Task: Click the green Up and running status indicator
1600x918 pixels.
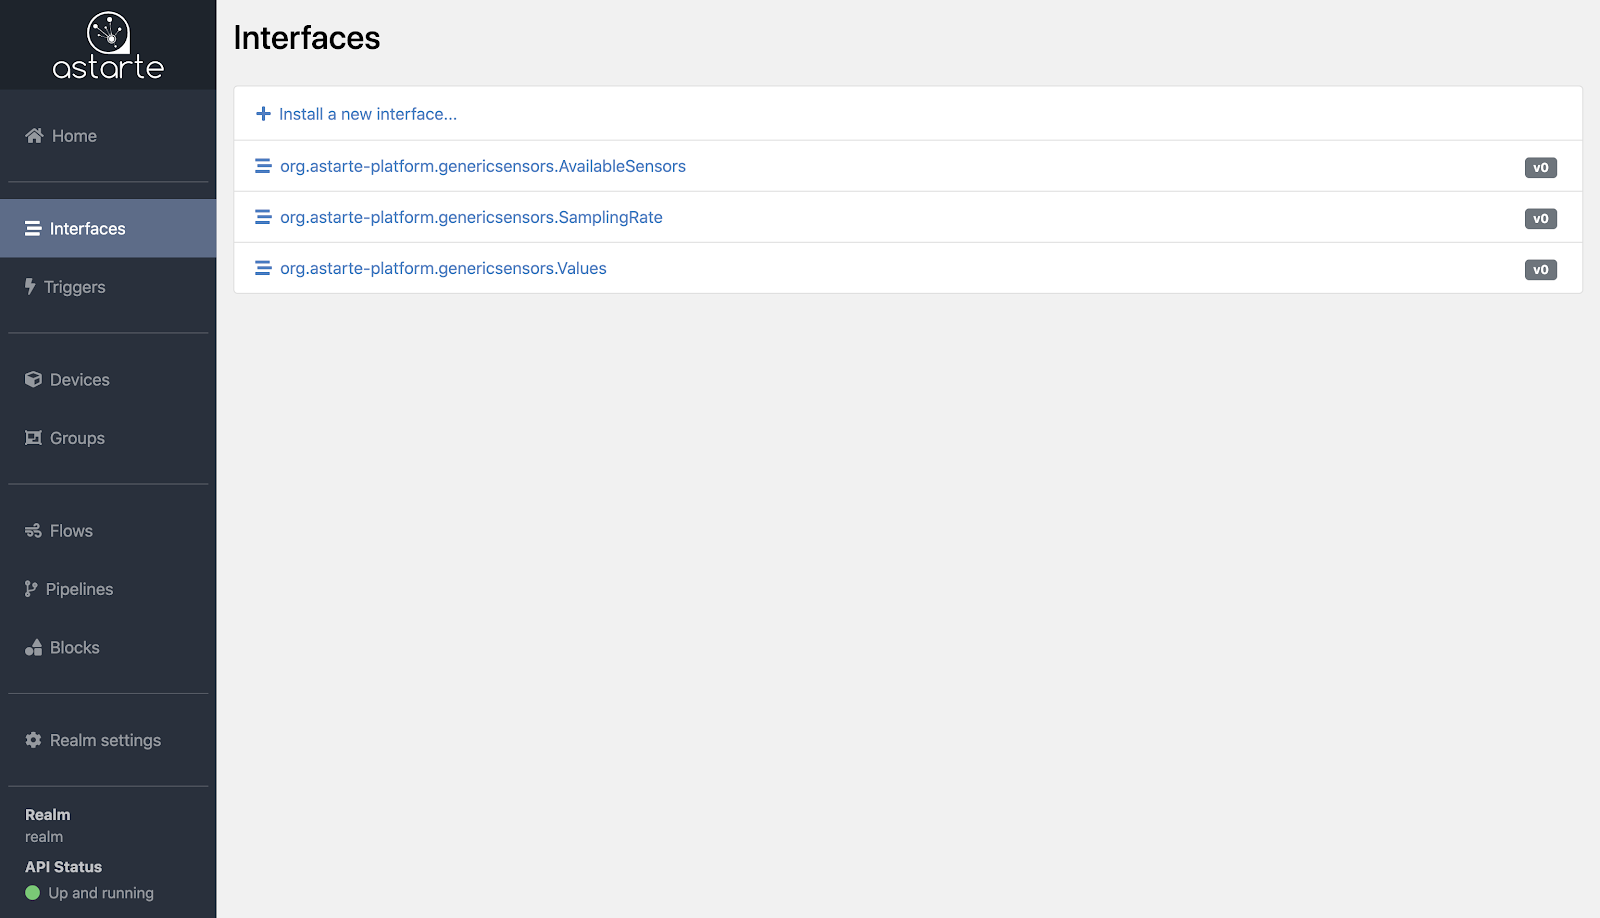Action: point(31,893)
